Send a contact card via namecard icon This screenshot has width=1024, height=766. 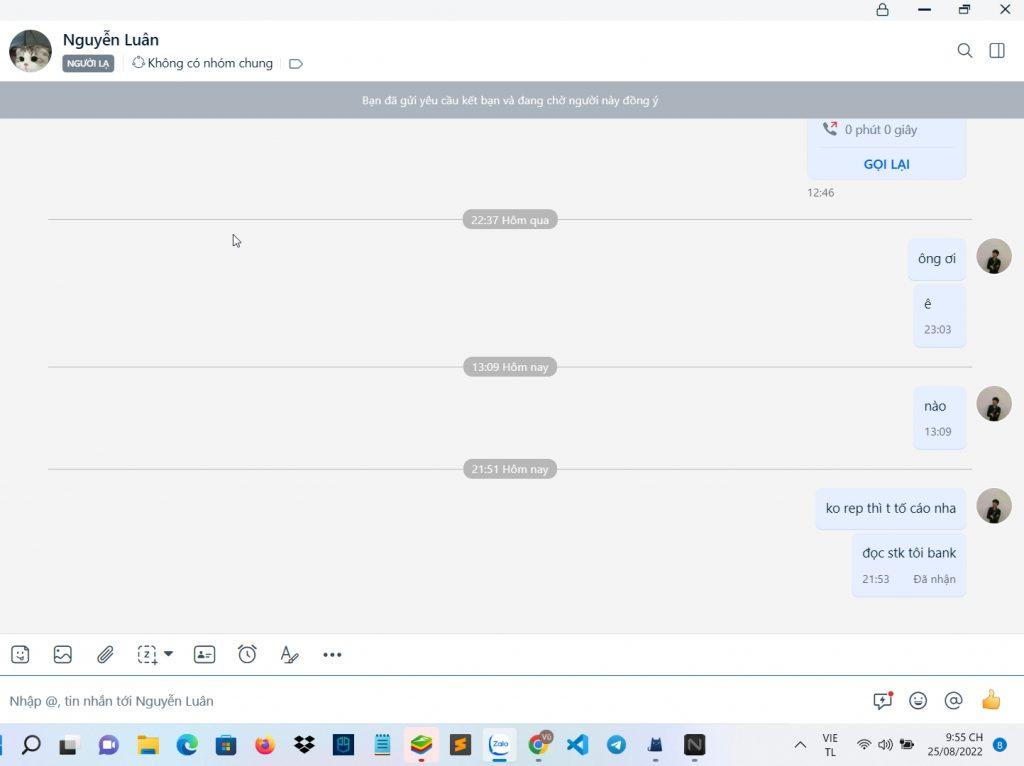click(204, 655)
